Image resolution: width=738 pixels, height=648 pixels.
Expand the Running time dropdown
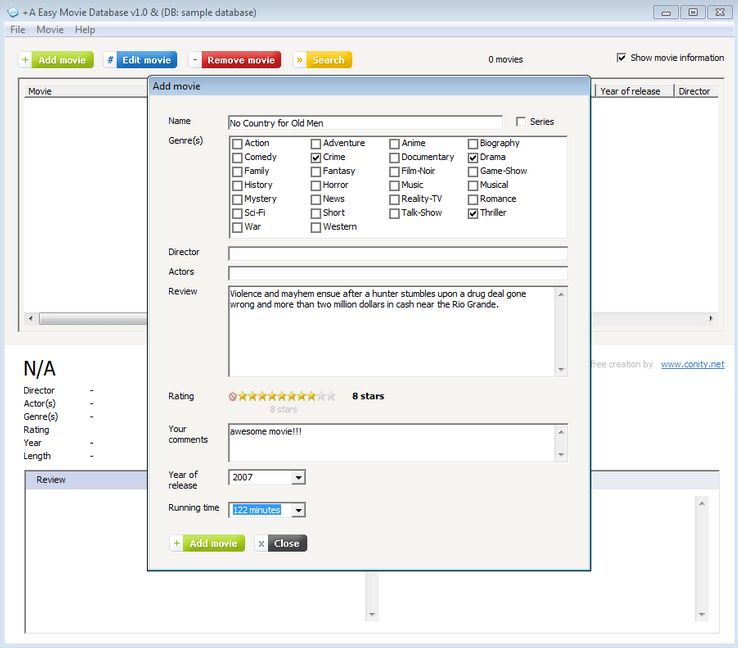tap(298, 510)
